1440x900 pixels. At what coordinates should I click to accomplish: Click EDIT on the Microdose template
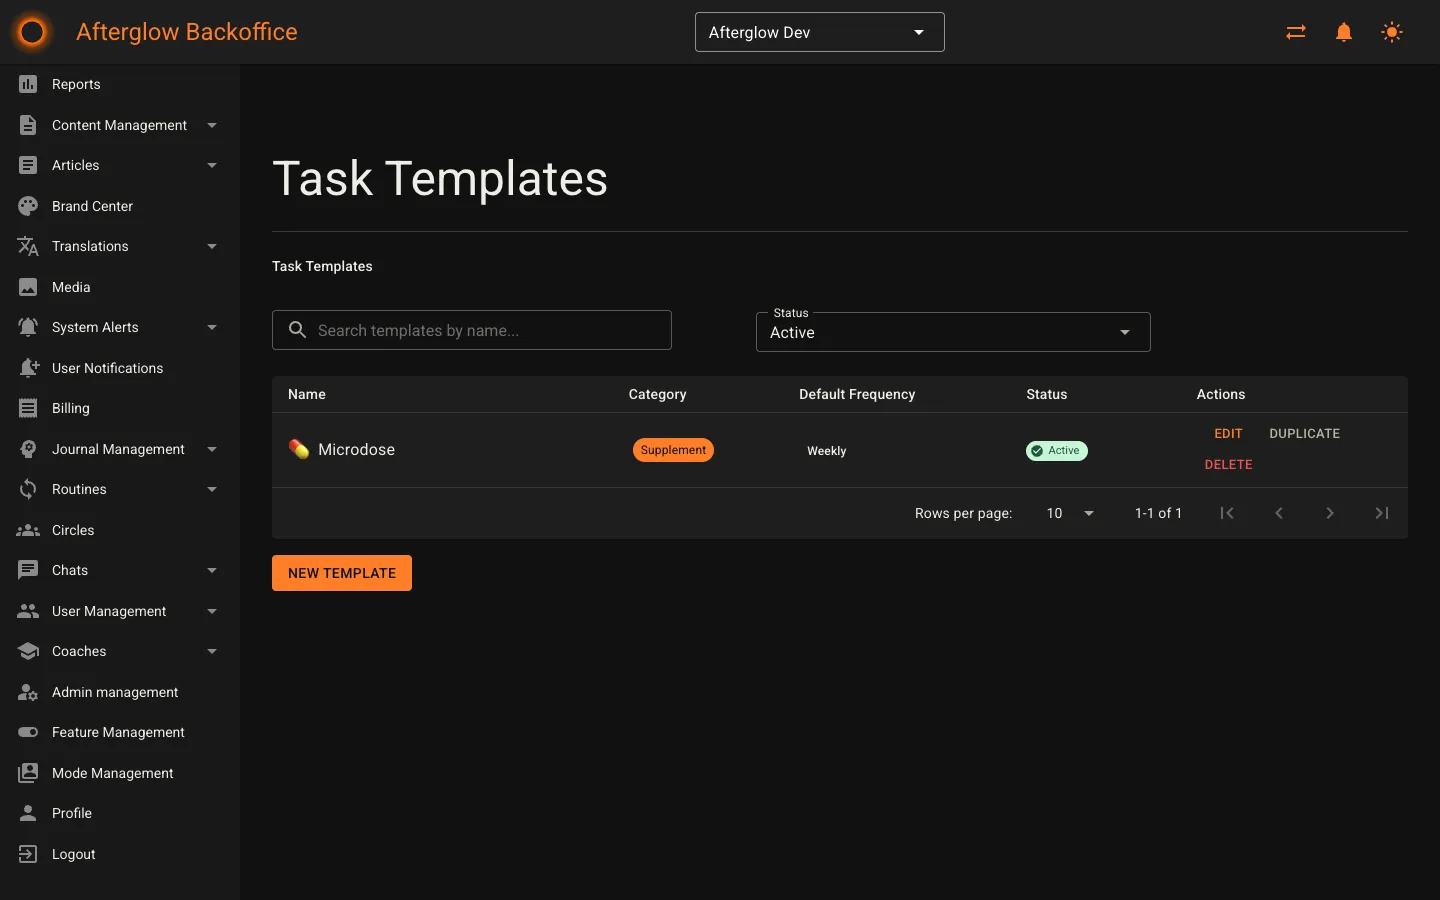tap(1228, 433)
